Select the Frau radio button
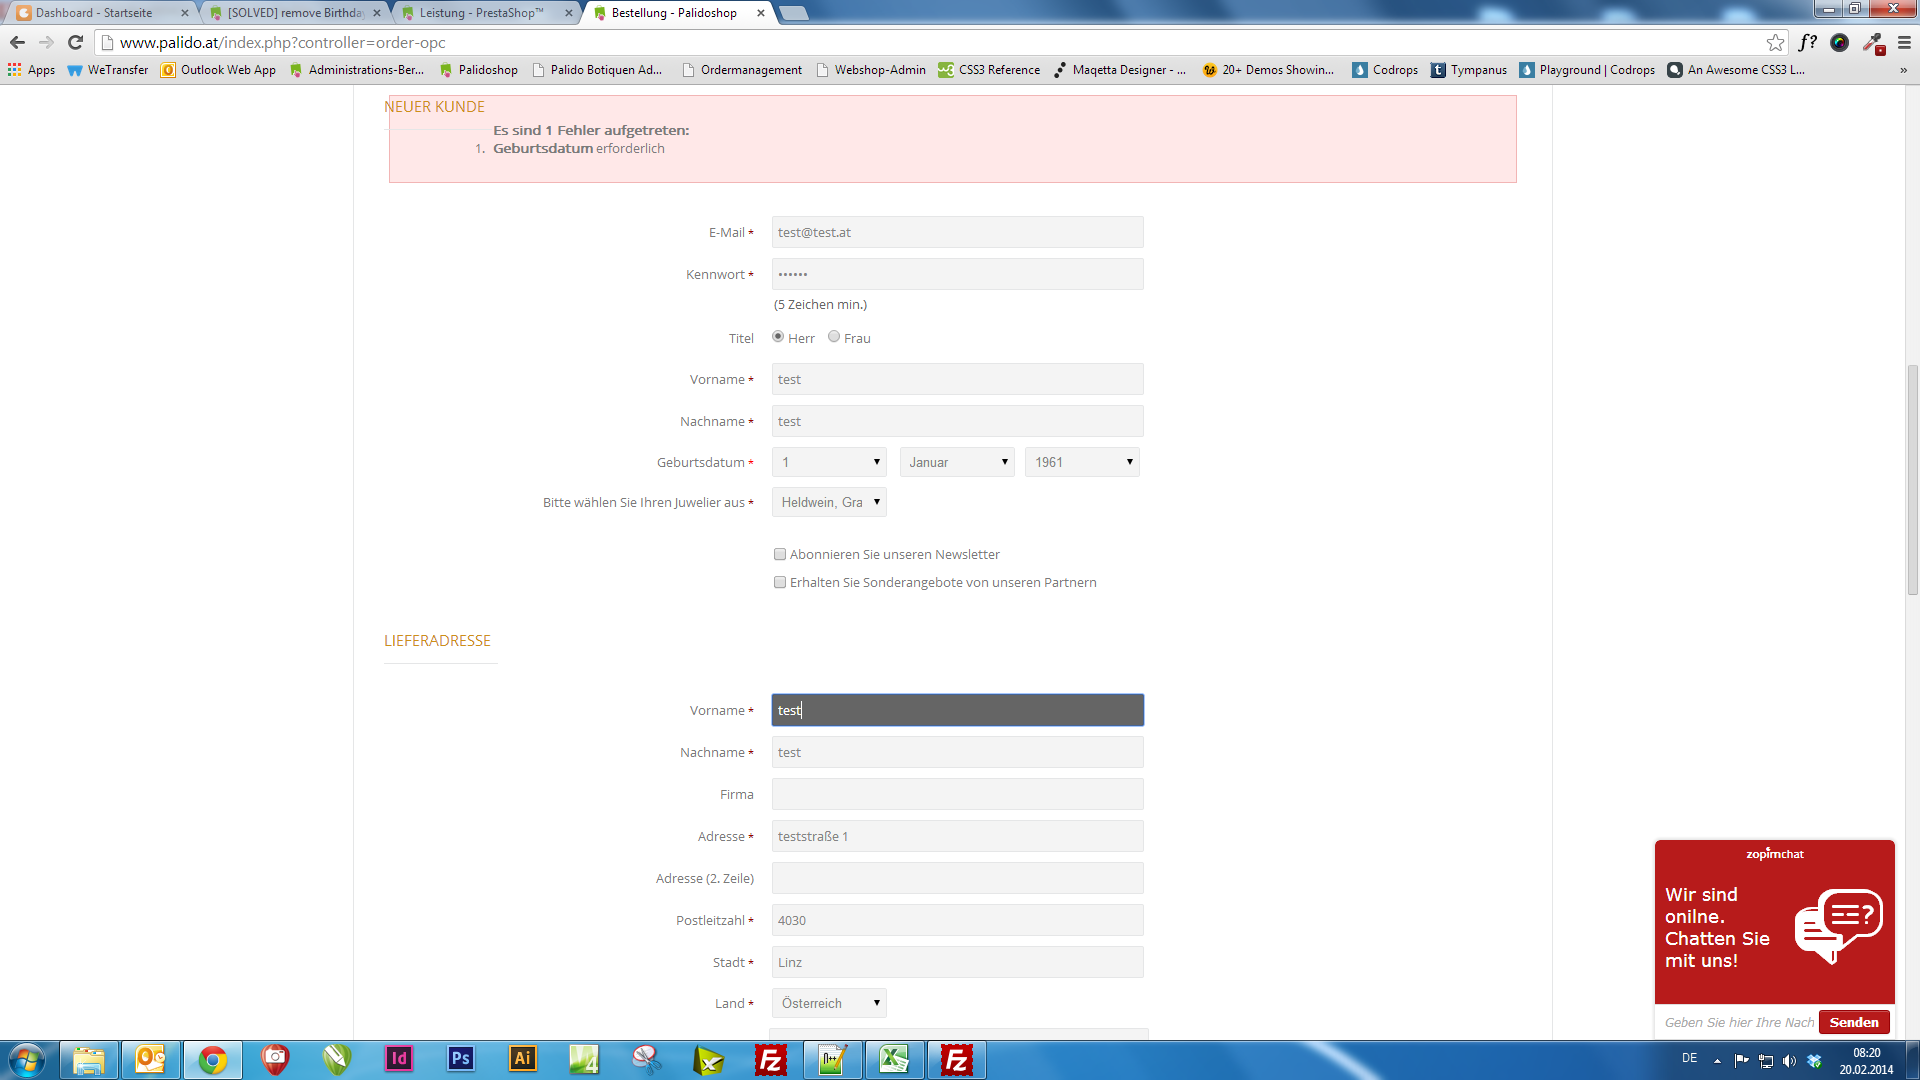The width and height of the screenshot is (1920, 1080). click(834, 337)
